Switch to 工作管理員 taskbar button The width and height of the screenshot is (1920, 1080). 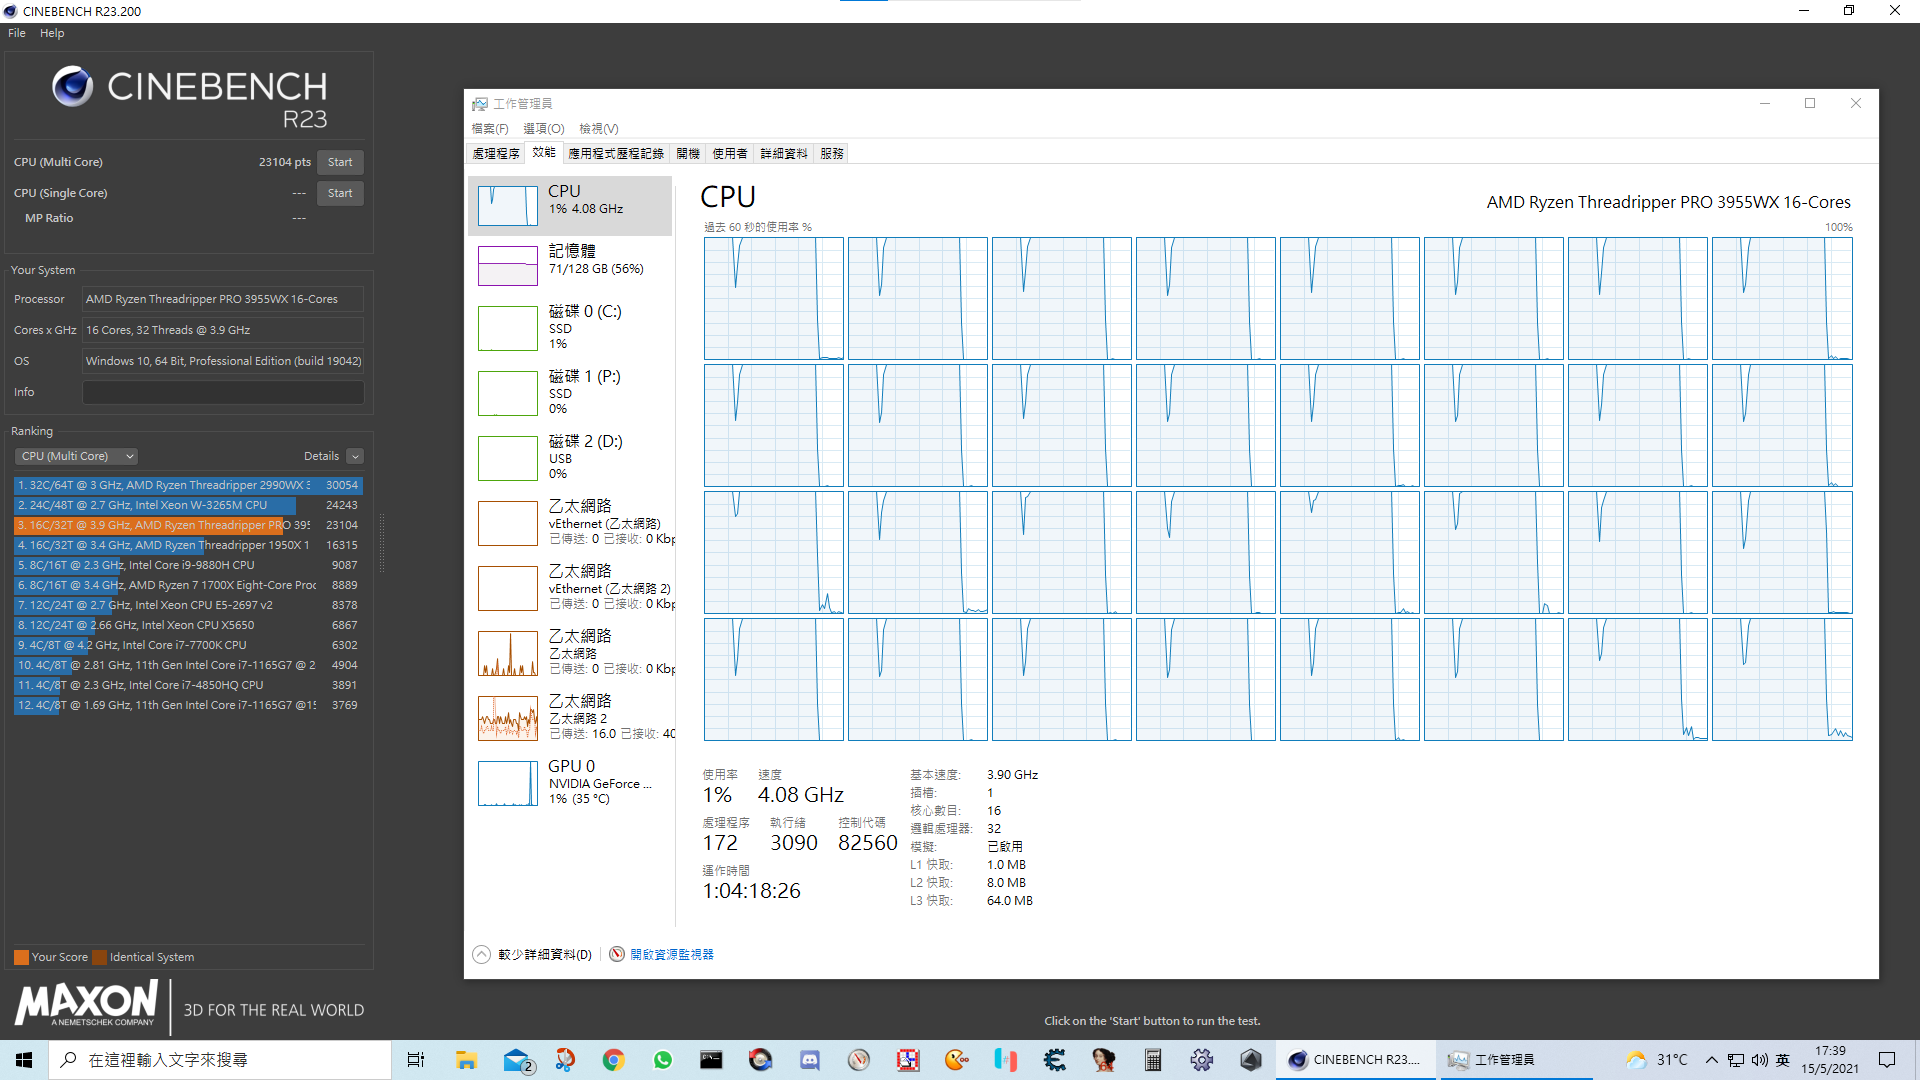tap(1515, 1060)
